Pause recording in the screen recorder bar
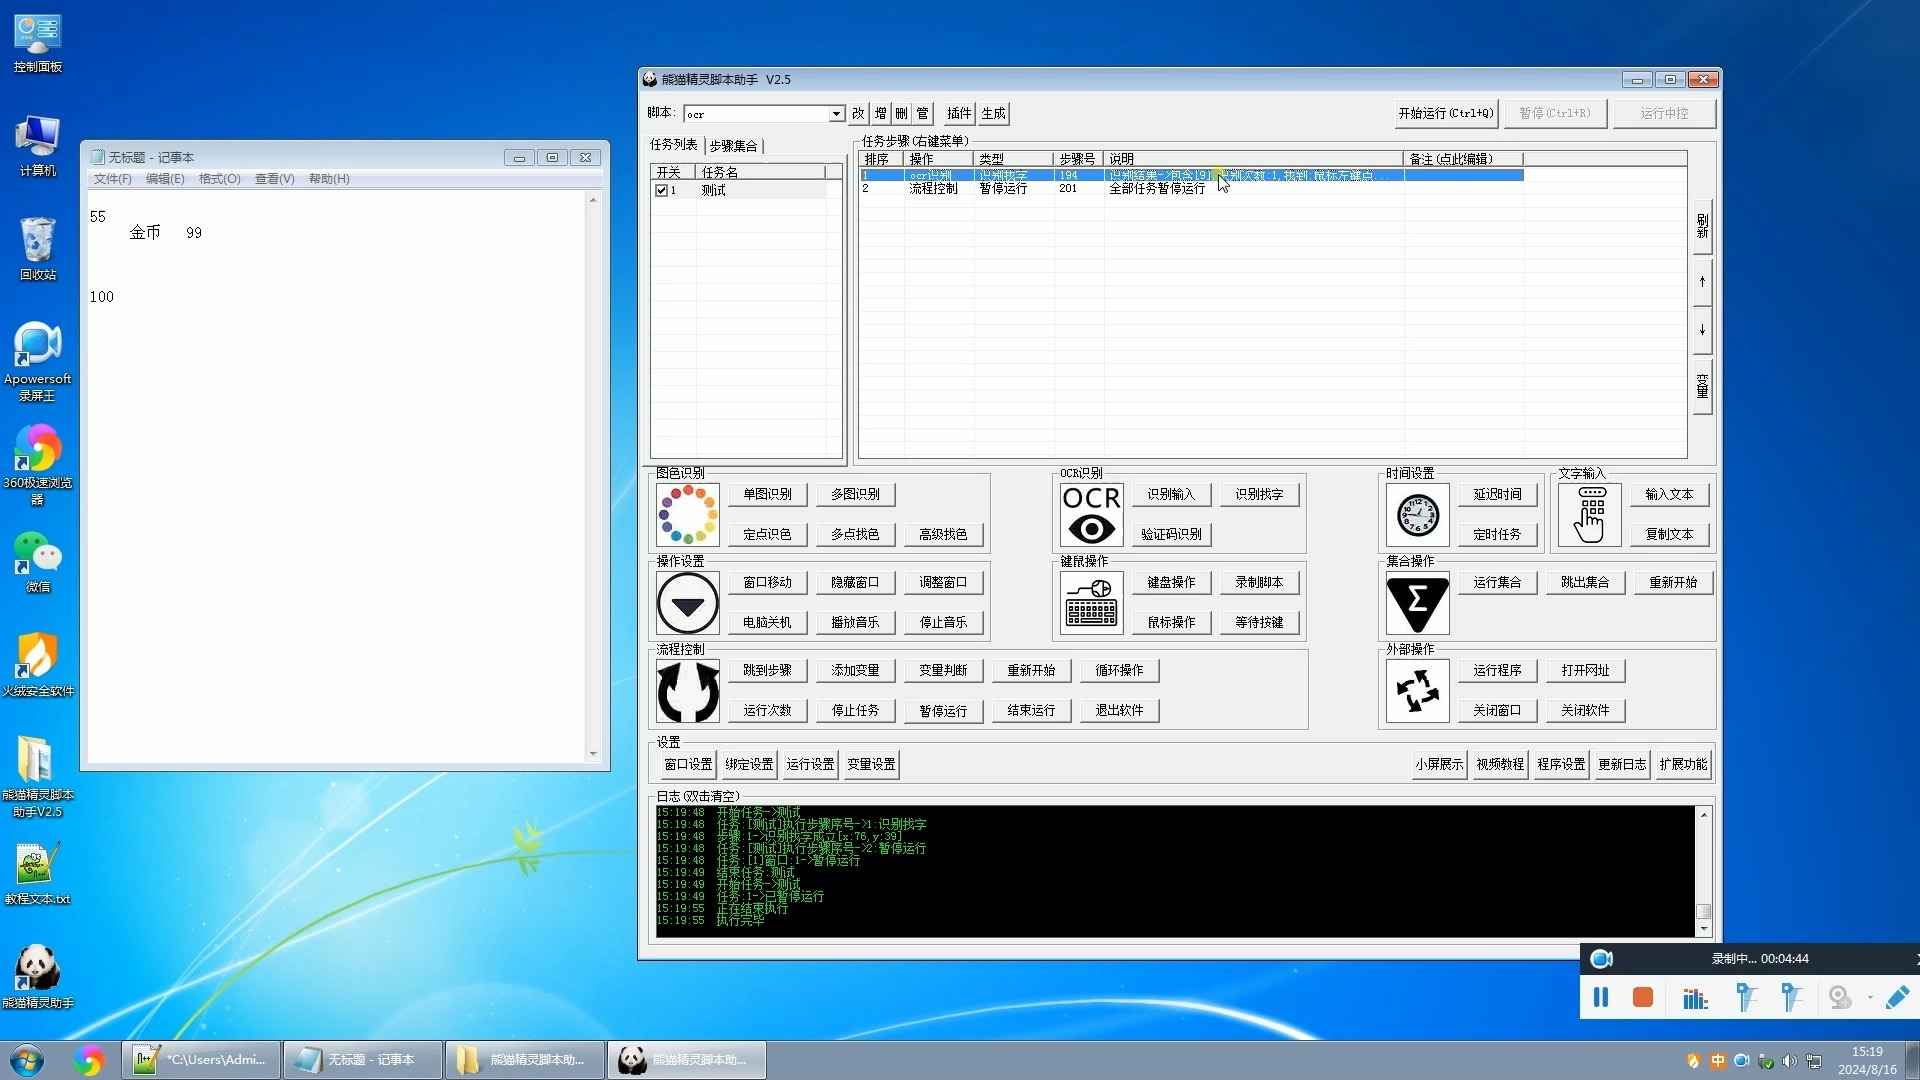 pos(1601,997)
